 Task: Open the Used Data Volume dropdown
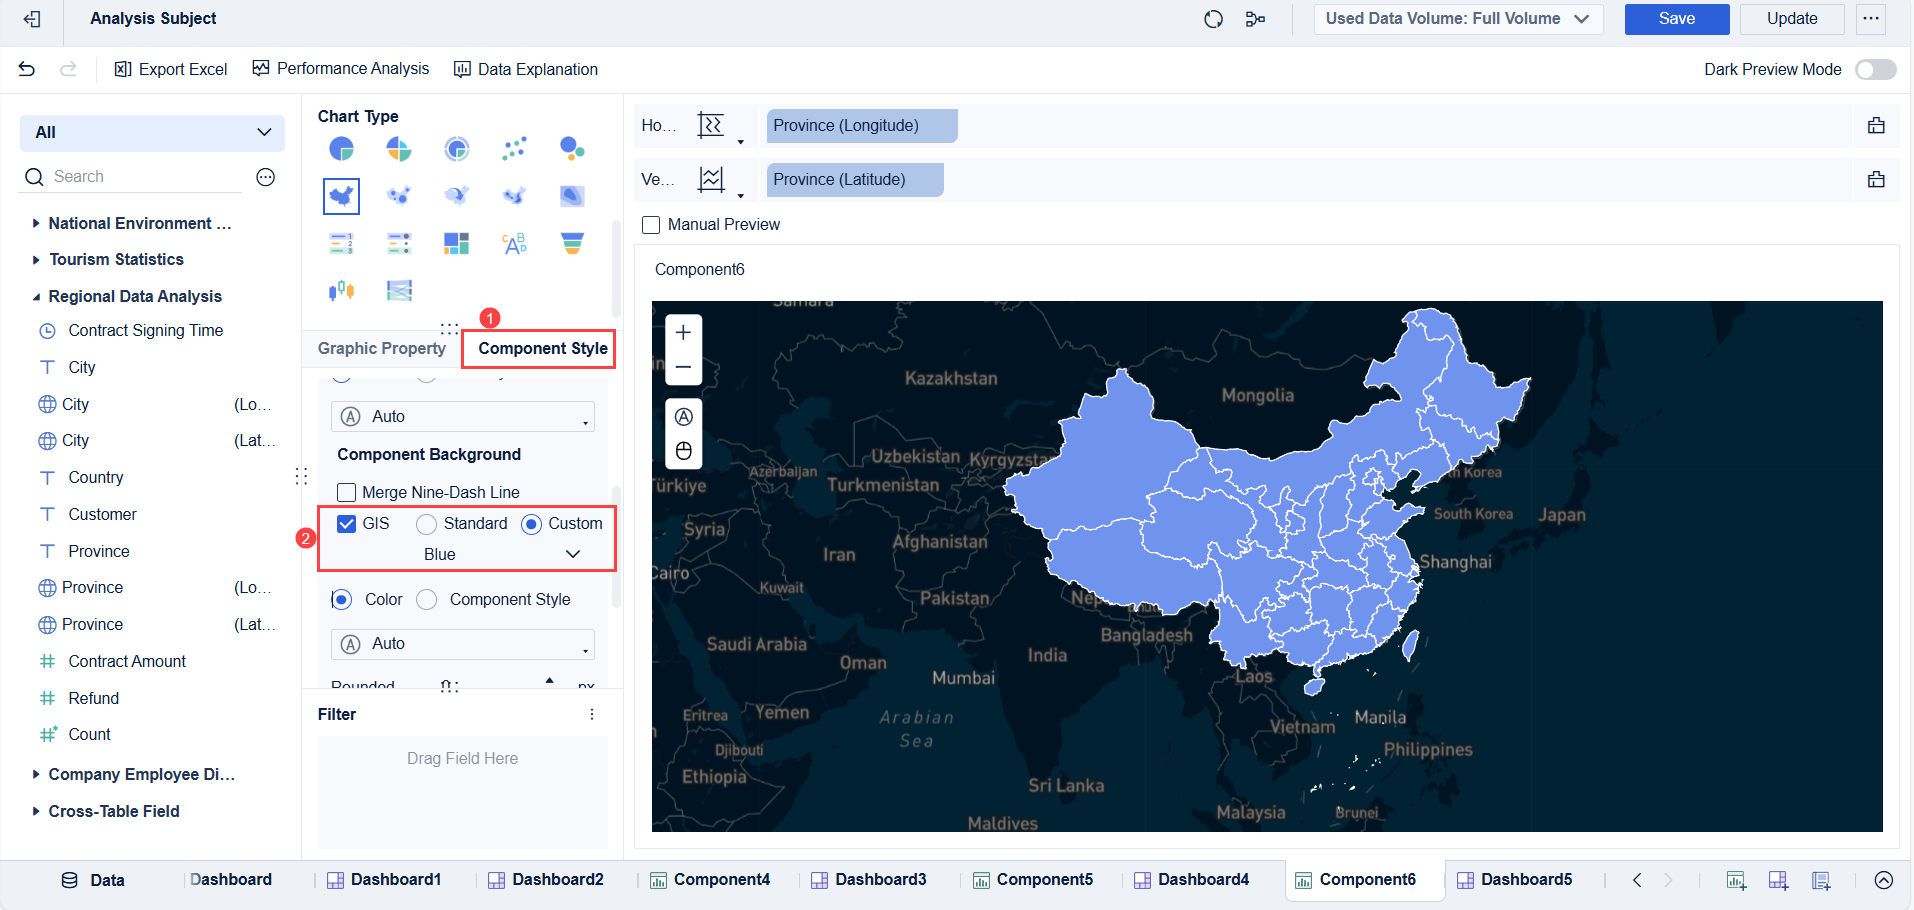pyautogui.click(x=1458, y=19)
